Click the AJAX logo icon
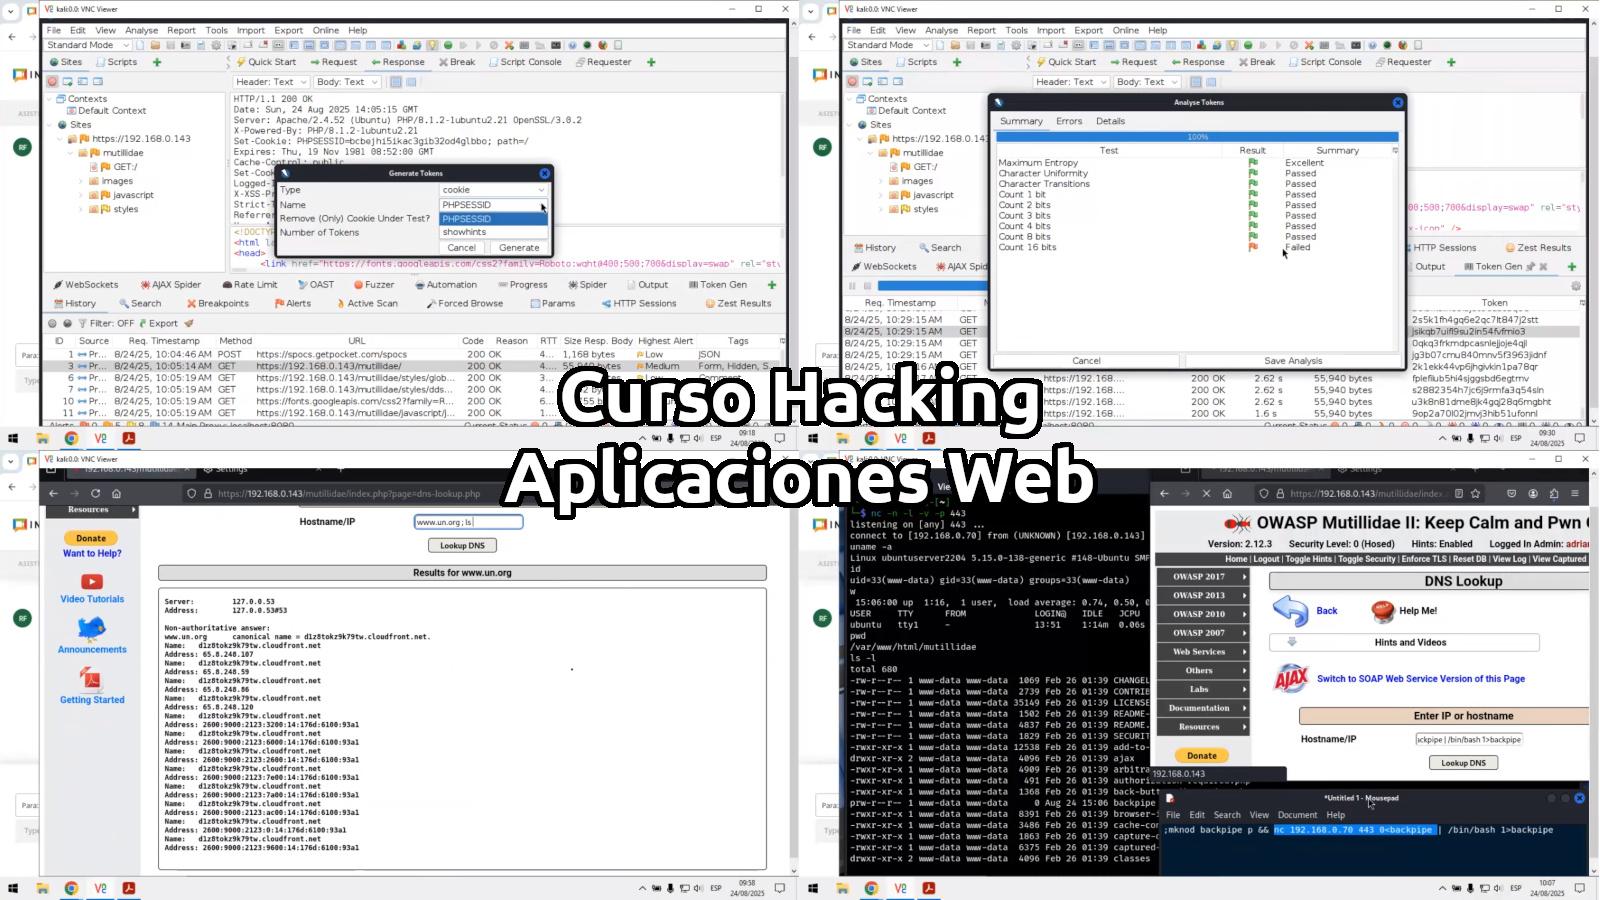Image resolution: width=1600 pixels, height=900 pixels. tap(1291, 679)
